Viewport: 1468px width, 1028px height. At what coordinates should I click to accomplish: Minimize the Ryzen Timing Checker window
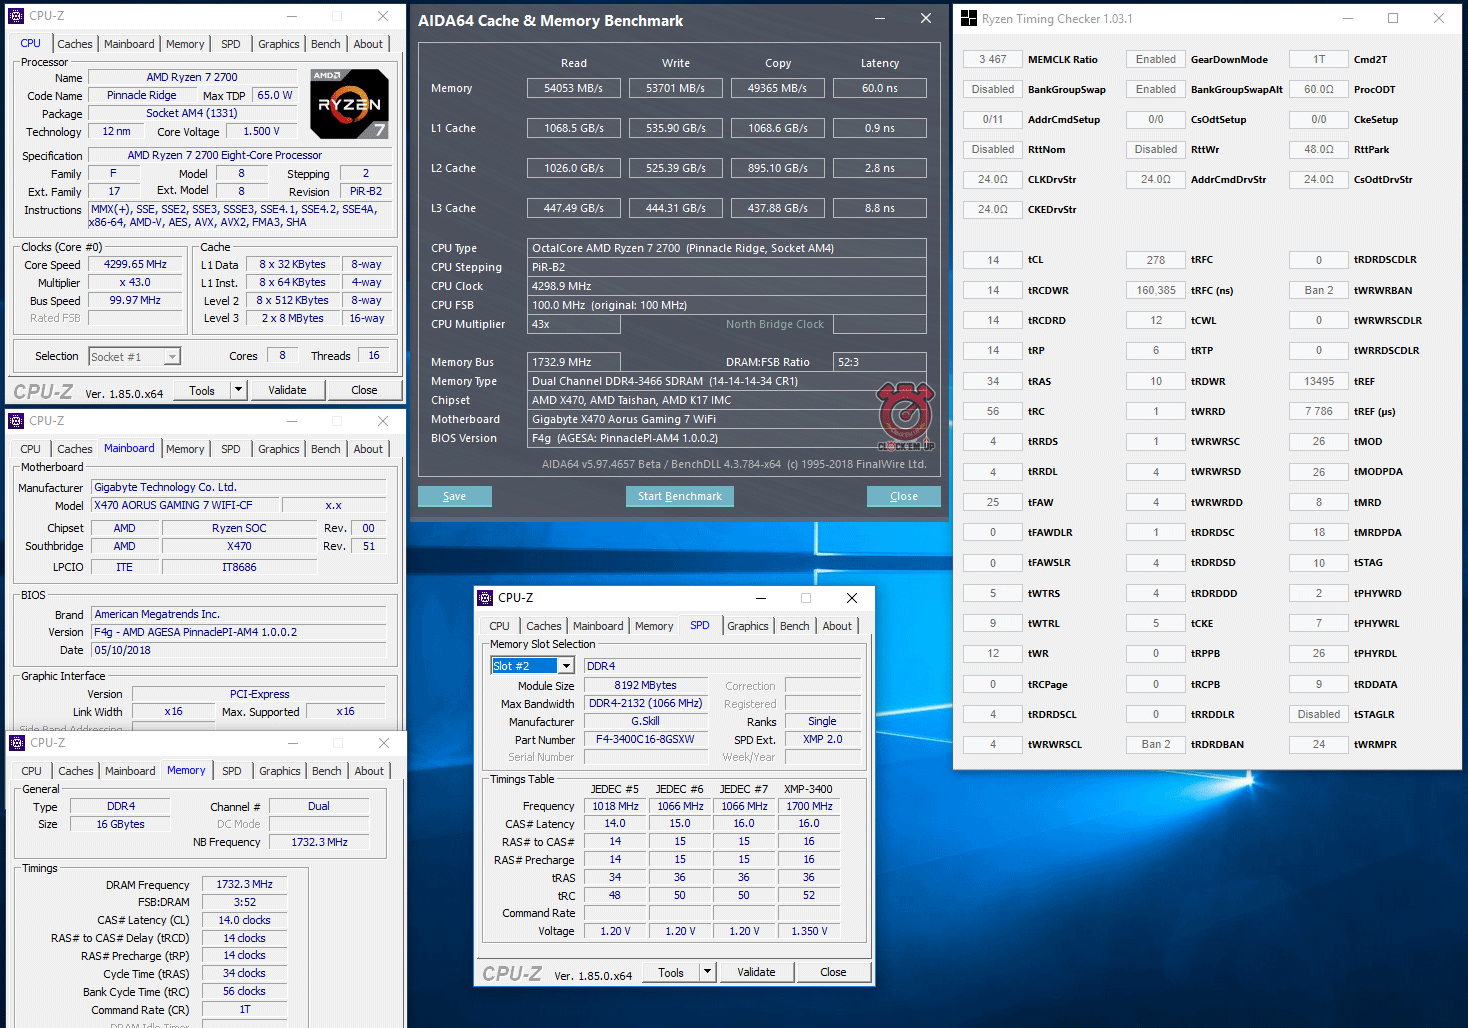coord(1347,18)
